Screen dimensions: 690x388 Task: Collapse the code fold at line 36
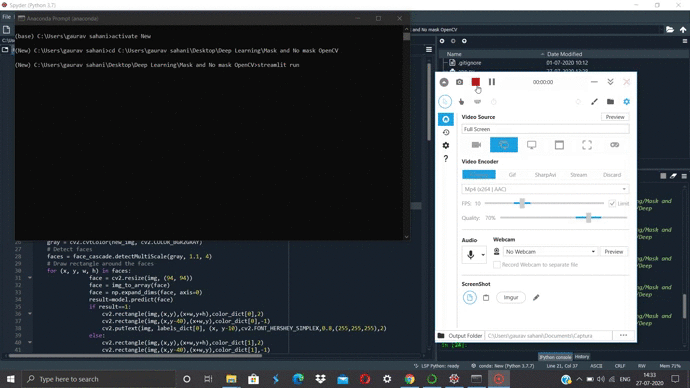pos(30,314)
